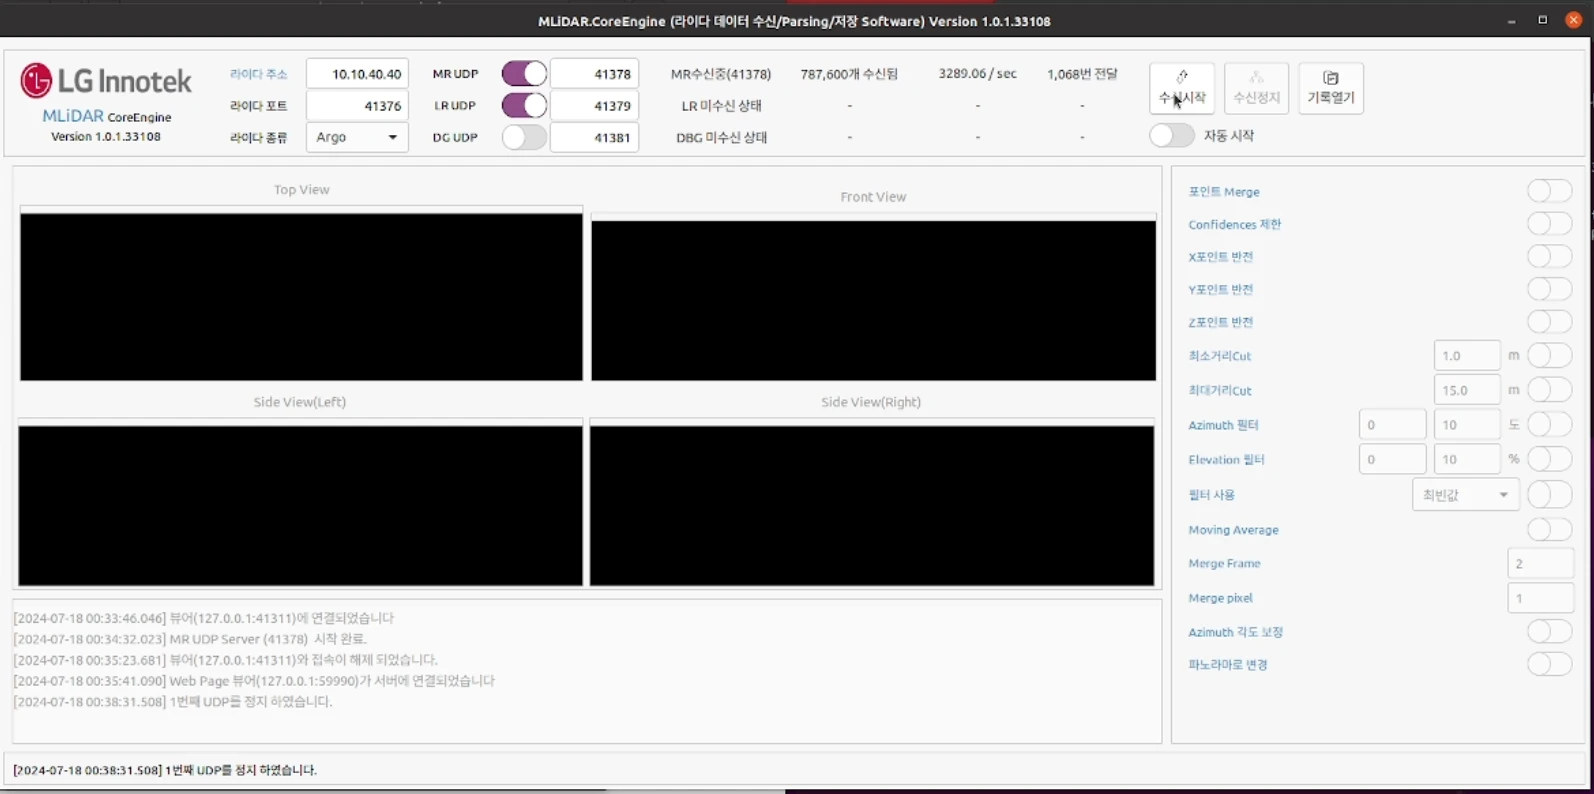The height and width of the screenshot is (794, 1594).
Task: Turn on the Azimuth 필터 switch
Action: (1549, 425)
